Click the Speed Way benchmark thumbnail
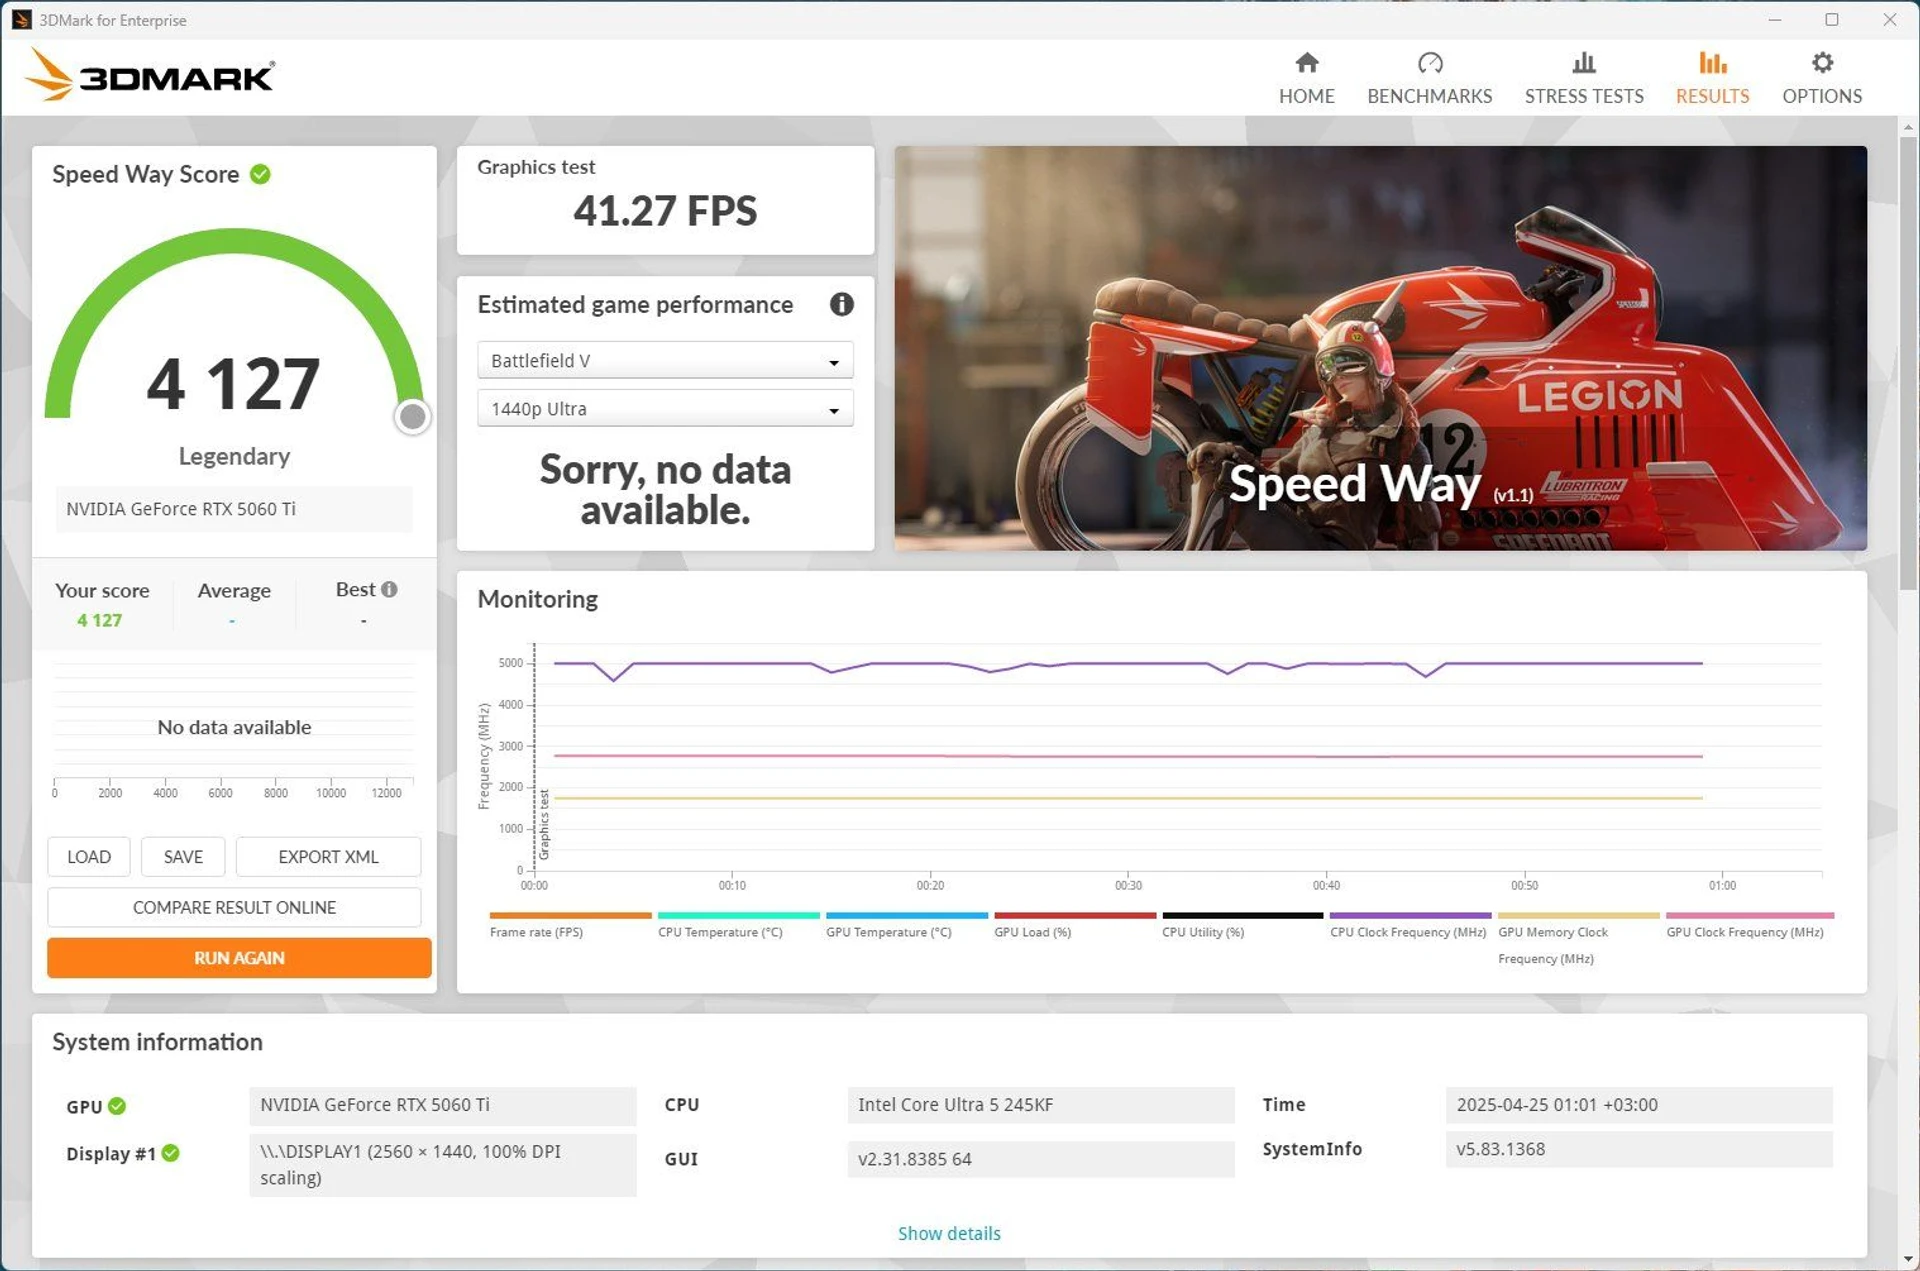 [x=1380, y=348]
